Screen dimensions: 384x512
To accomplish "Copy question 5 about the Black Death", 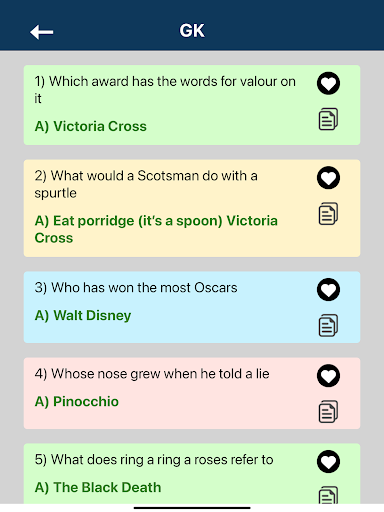I will (328, 495).
